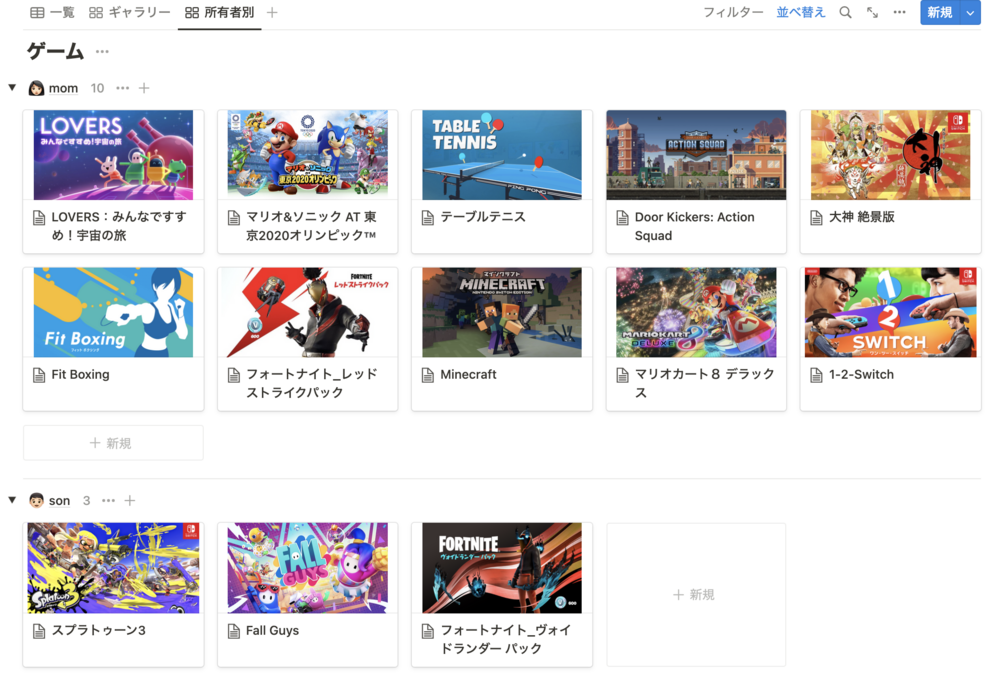1005x681 pixels.
Task: Click page icon next to Minecraft
Action: (x=428, y=374)
